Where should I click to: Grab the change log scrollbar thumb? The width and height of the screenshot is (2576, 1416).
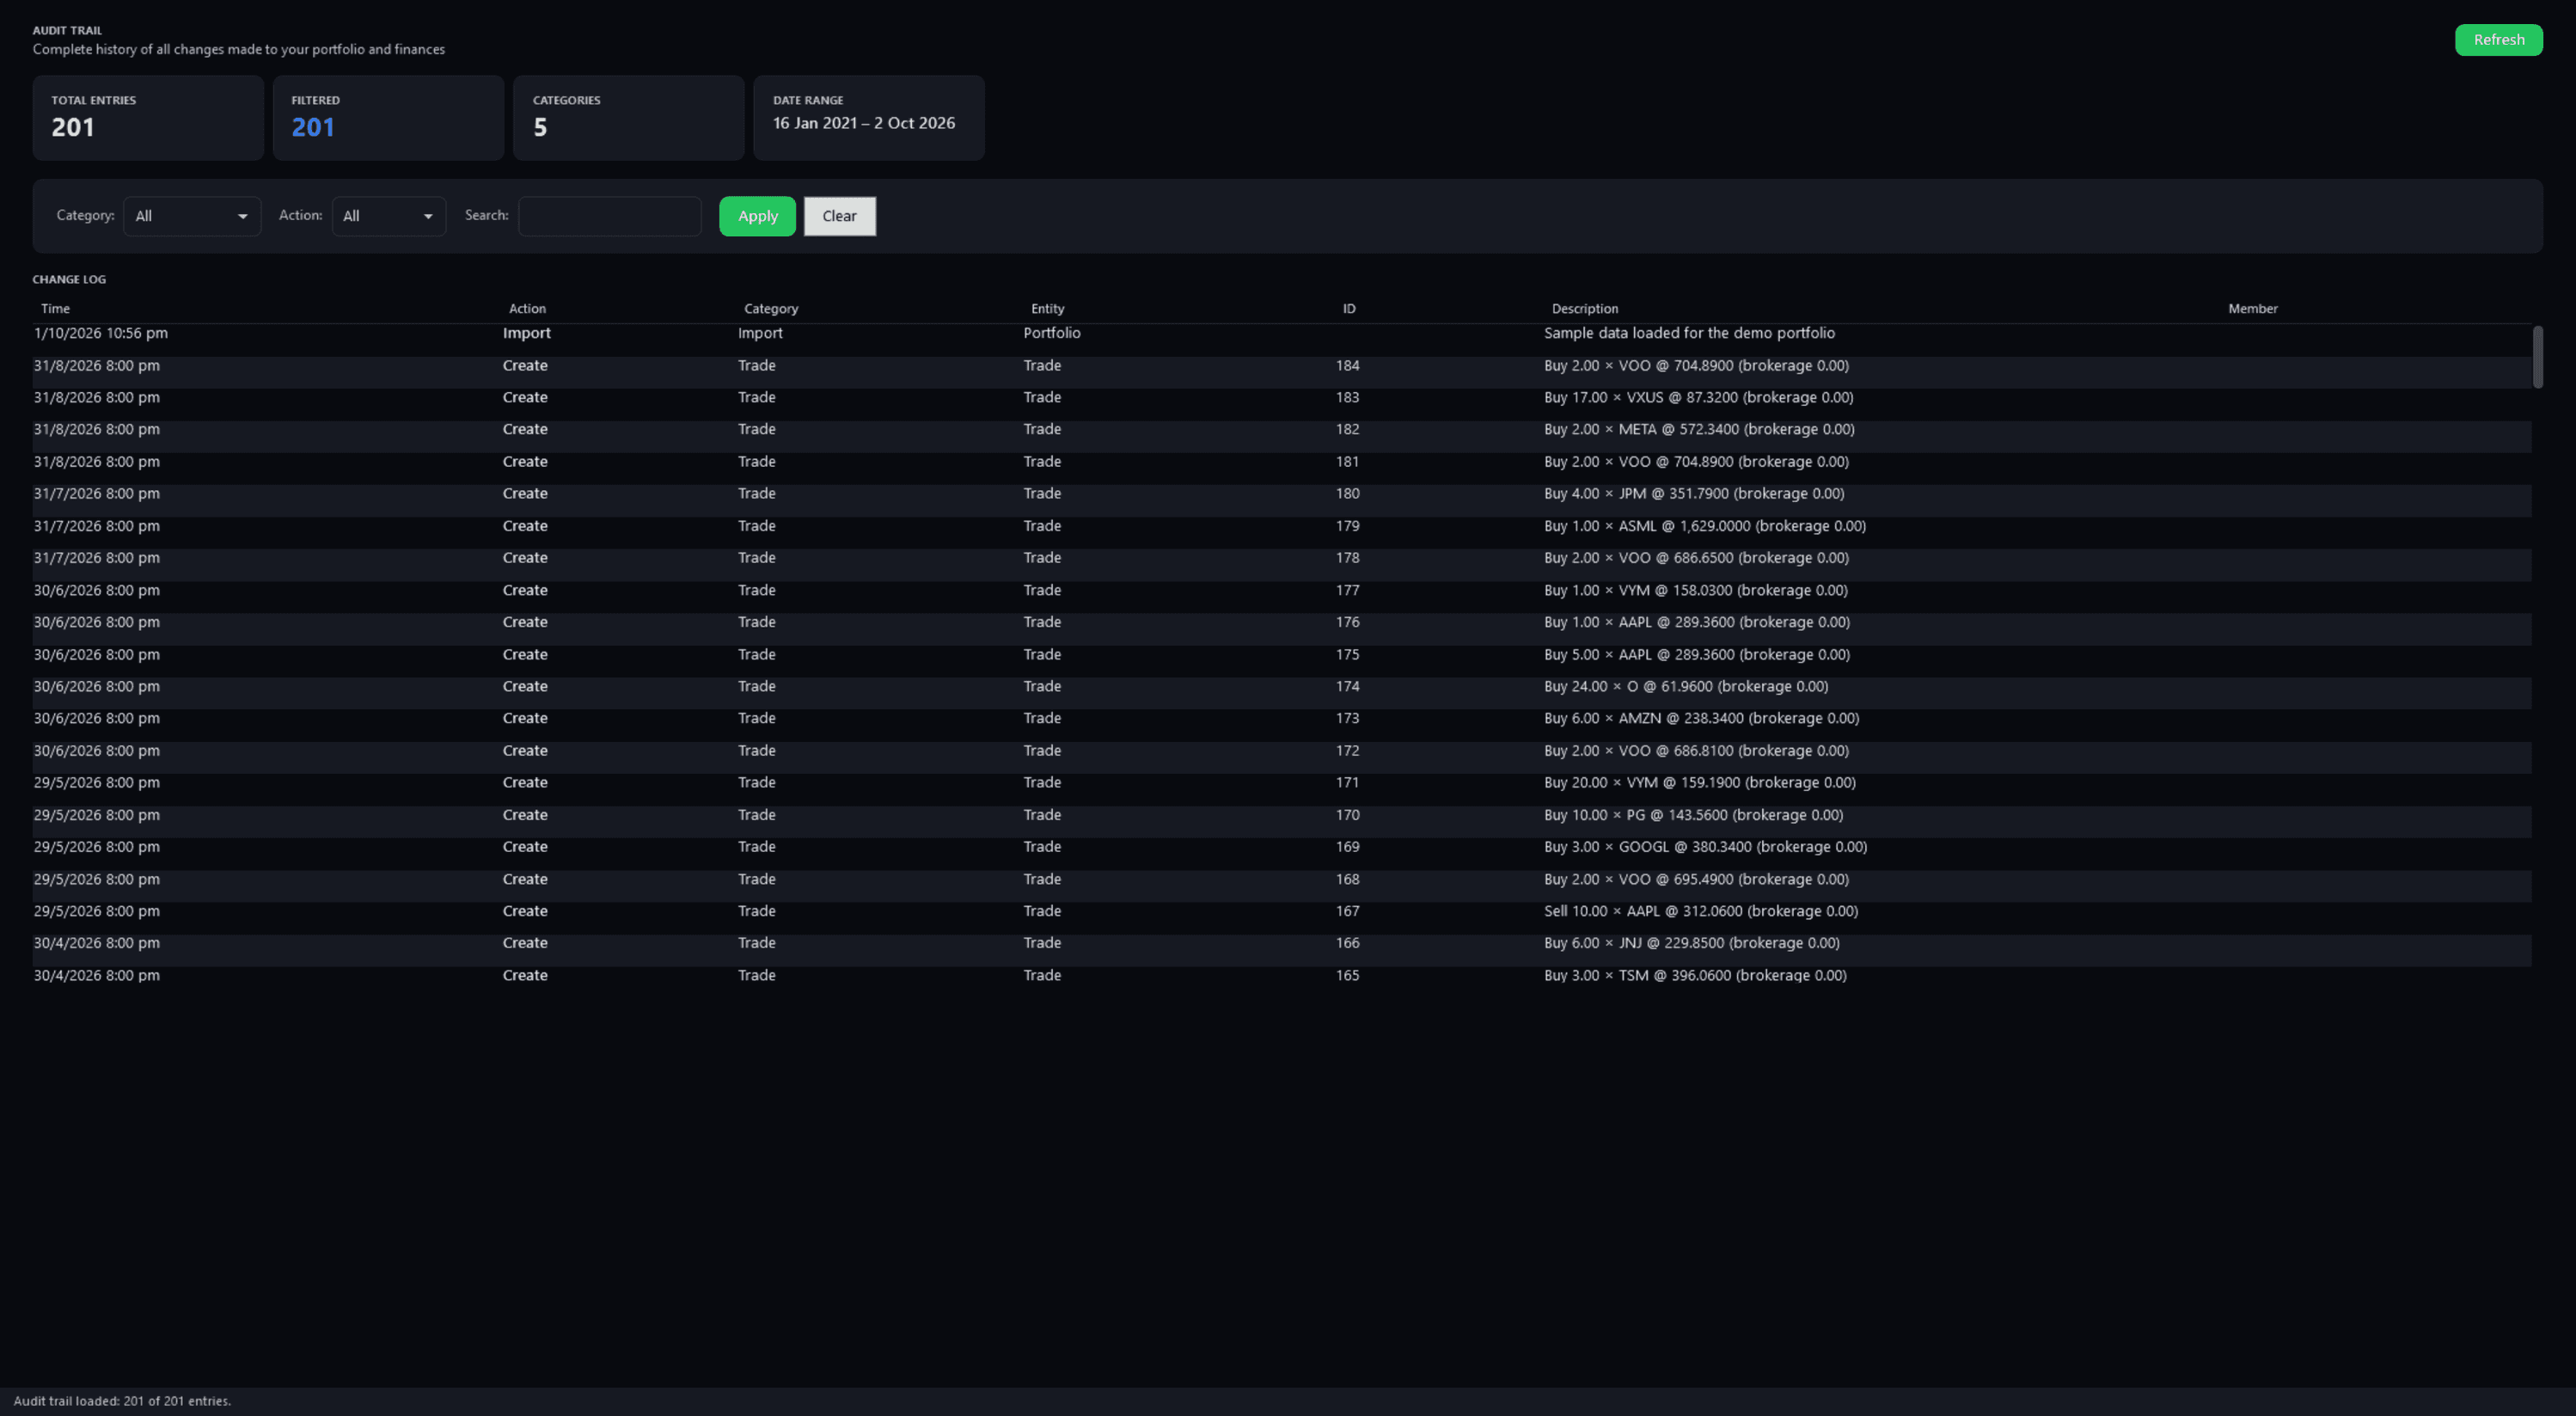pos(2537,357)
